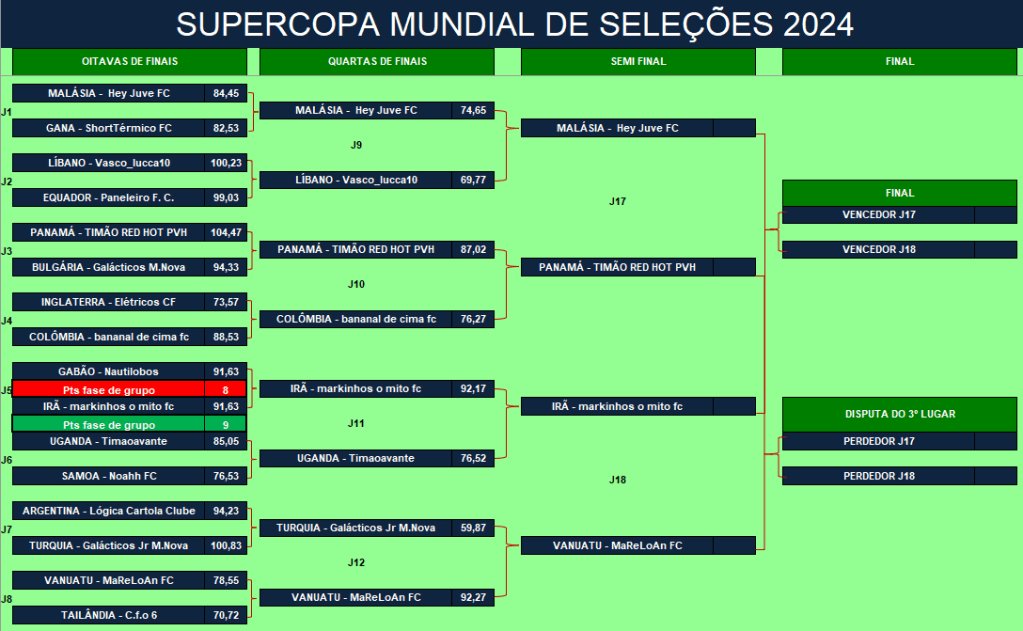Image resolution: width=1023 pixels, height=631 pixels.
Task: Select the Vencedor J18 cell
Action: click(878, 250)
